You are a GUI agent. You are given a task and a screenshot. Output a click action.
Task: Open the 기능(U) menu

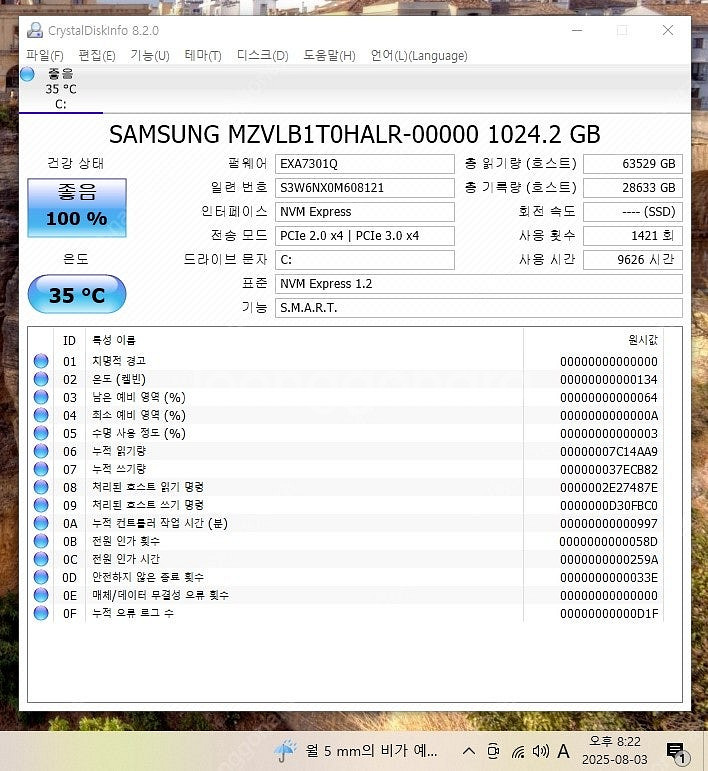pyautogui.click(x=150, y=56)
